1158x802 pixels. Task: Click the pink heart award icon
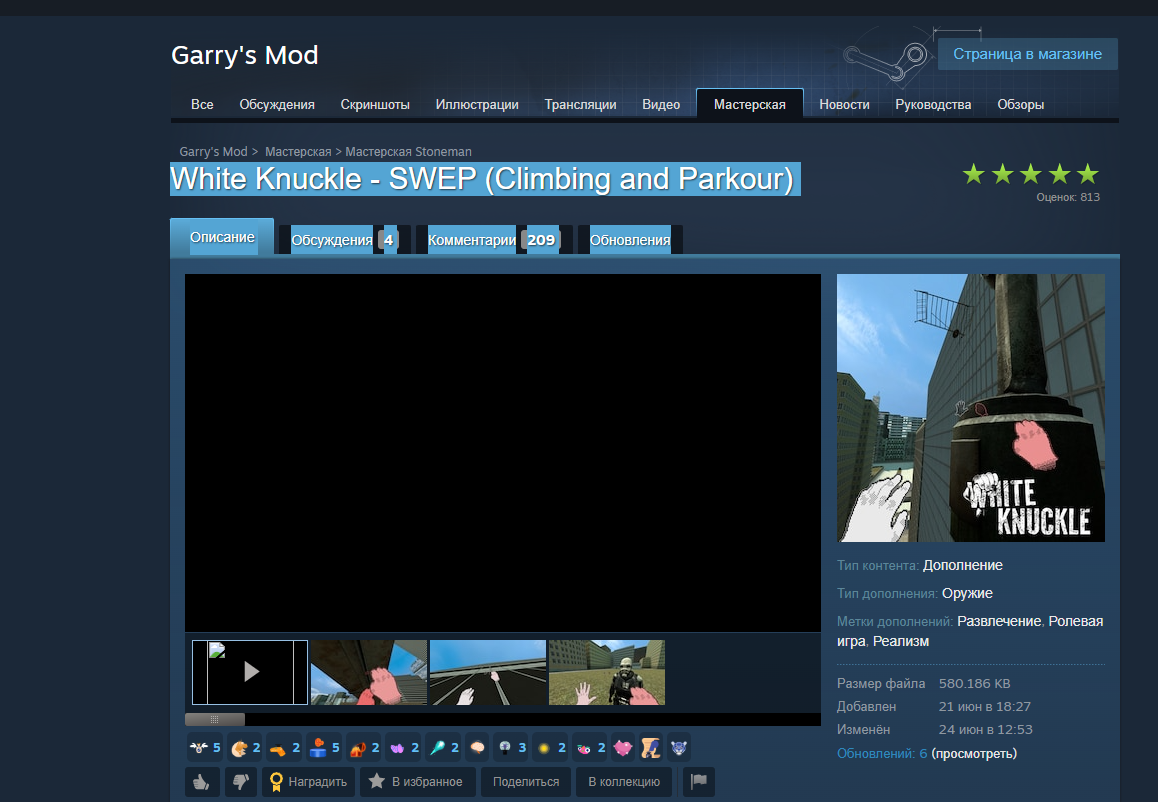623,748
